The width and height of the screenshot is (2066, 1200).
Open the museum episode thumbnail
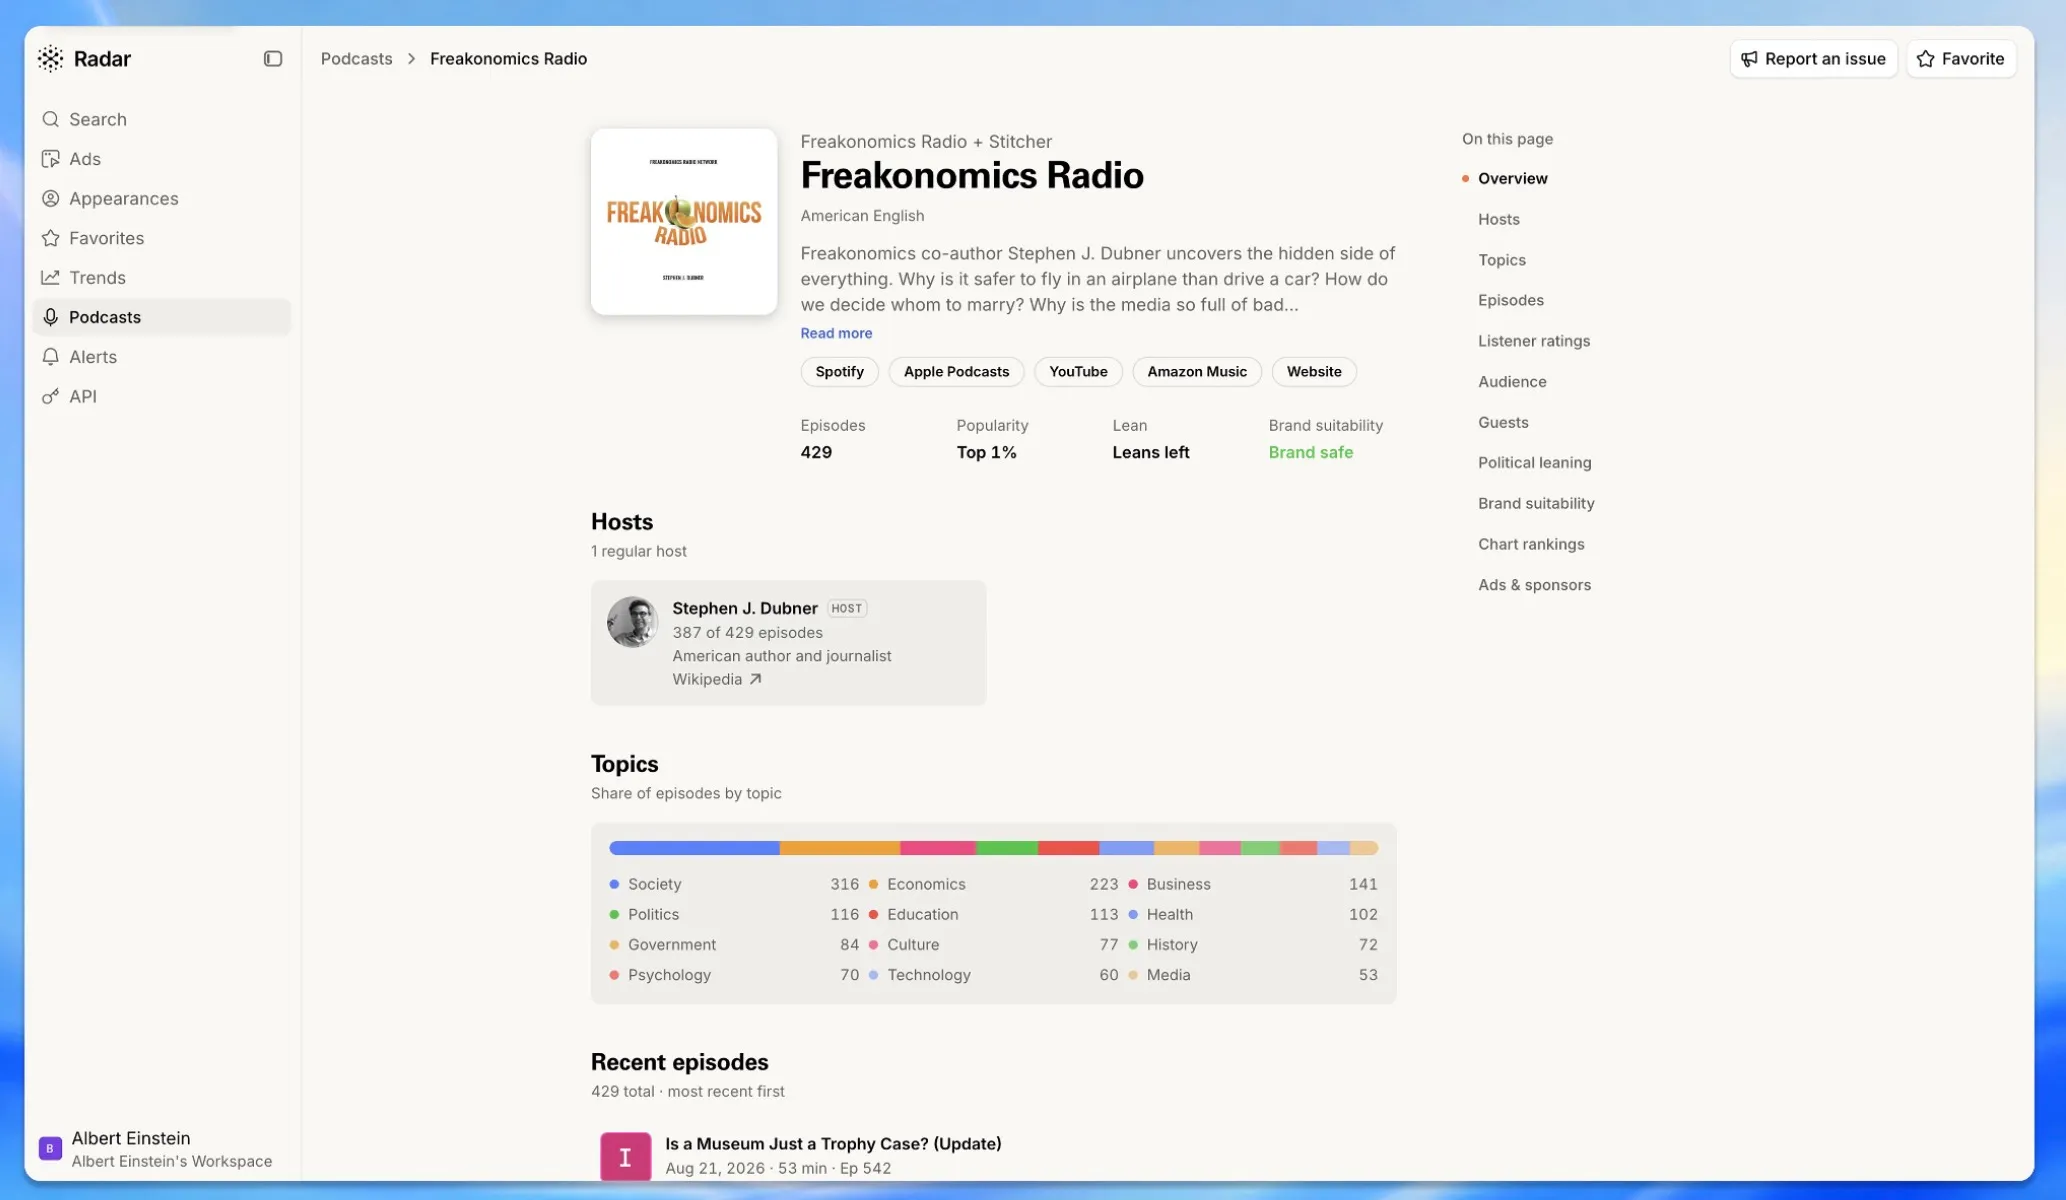[x=625, y=1156]
